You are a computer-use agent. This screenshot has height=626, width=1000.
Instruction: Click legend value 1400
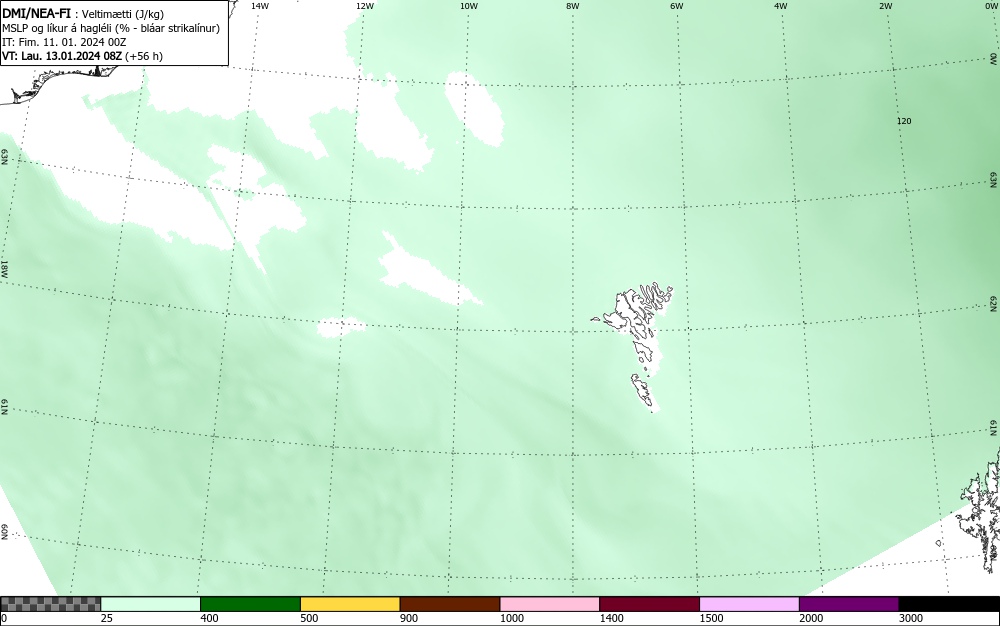[x=611, y=618]
